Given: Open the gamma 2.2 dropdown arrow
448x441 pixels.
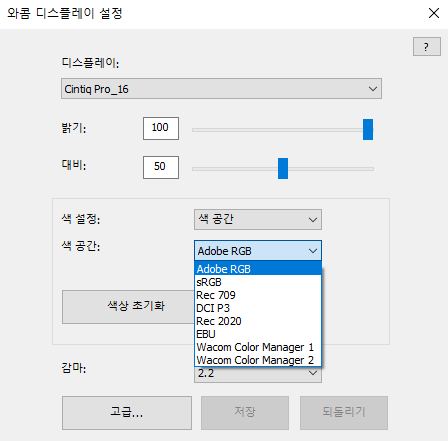Looking at the screenshot, I should click(x=313, y=373).
